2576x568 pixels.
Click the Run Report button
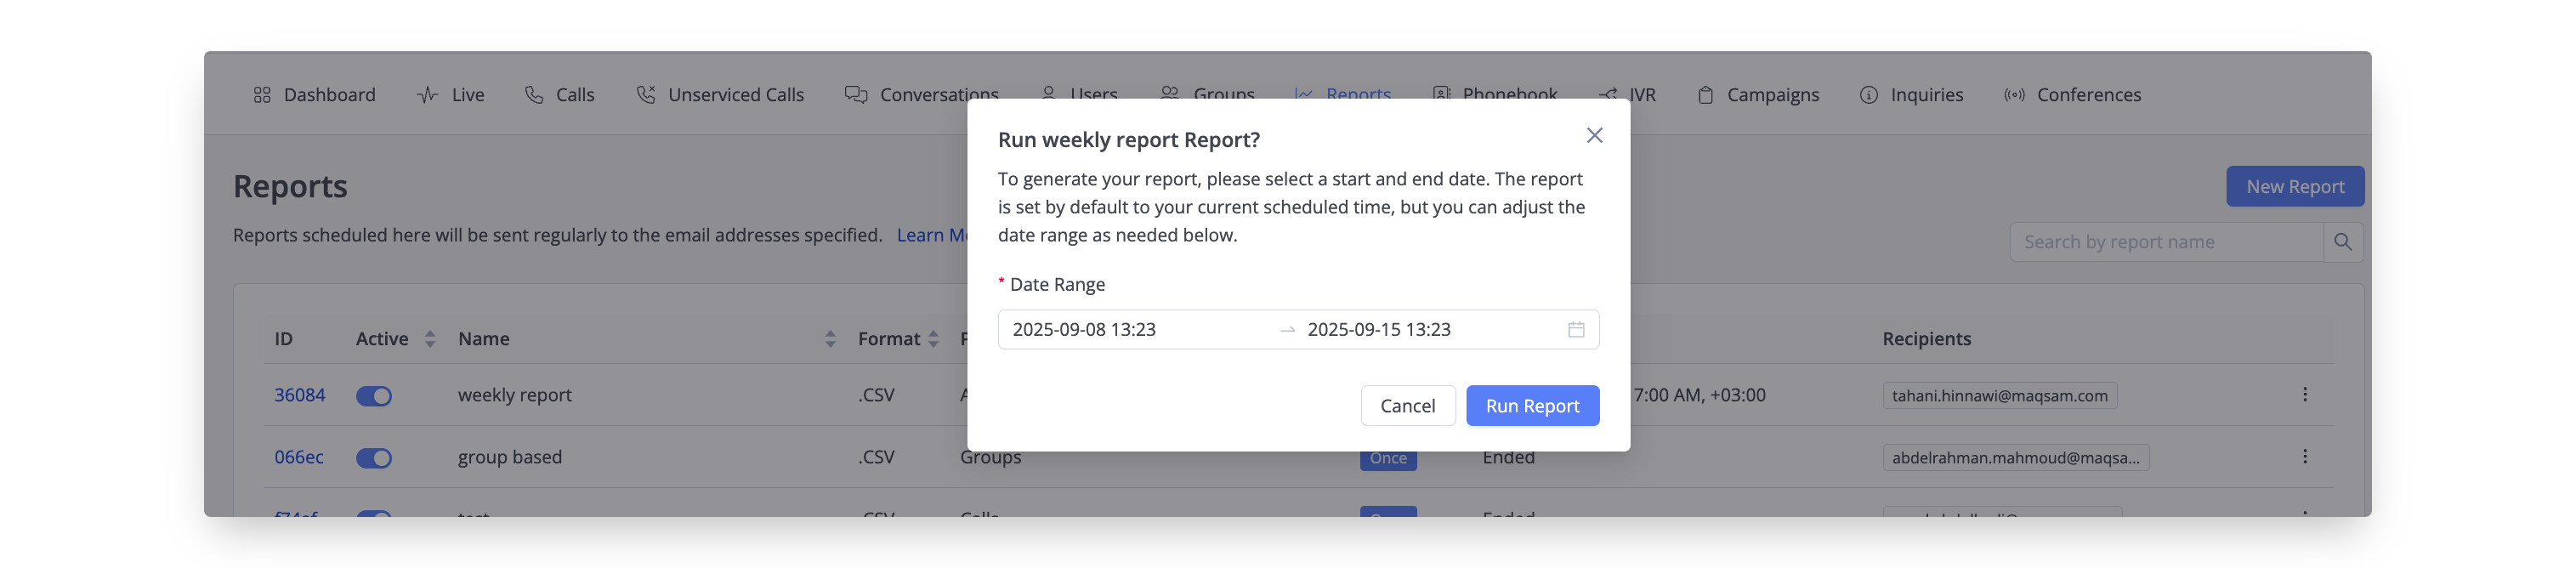1532,406
